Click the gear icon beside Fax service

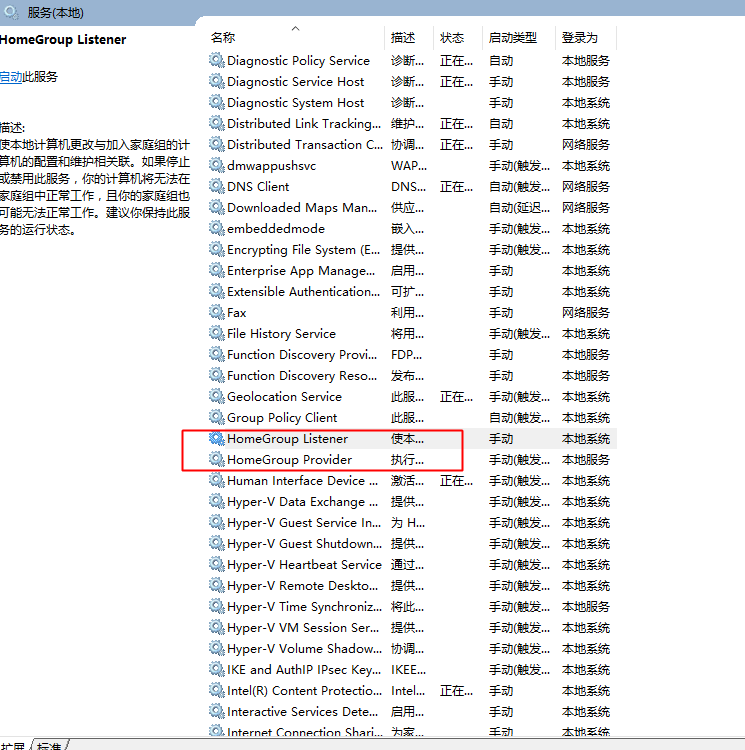[217, 312]
